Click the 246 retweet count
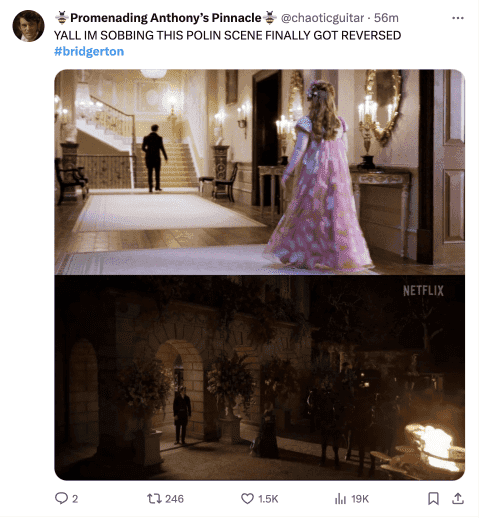The height and width of the screenshot is (518, 480). [x=174, y=499]
